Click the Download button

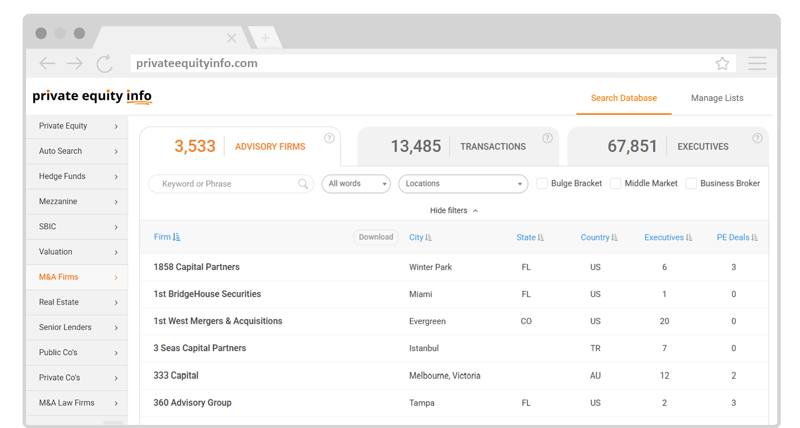376,237
